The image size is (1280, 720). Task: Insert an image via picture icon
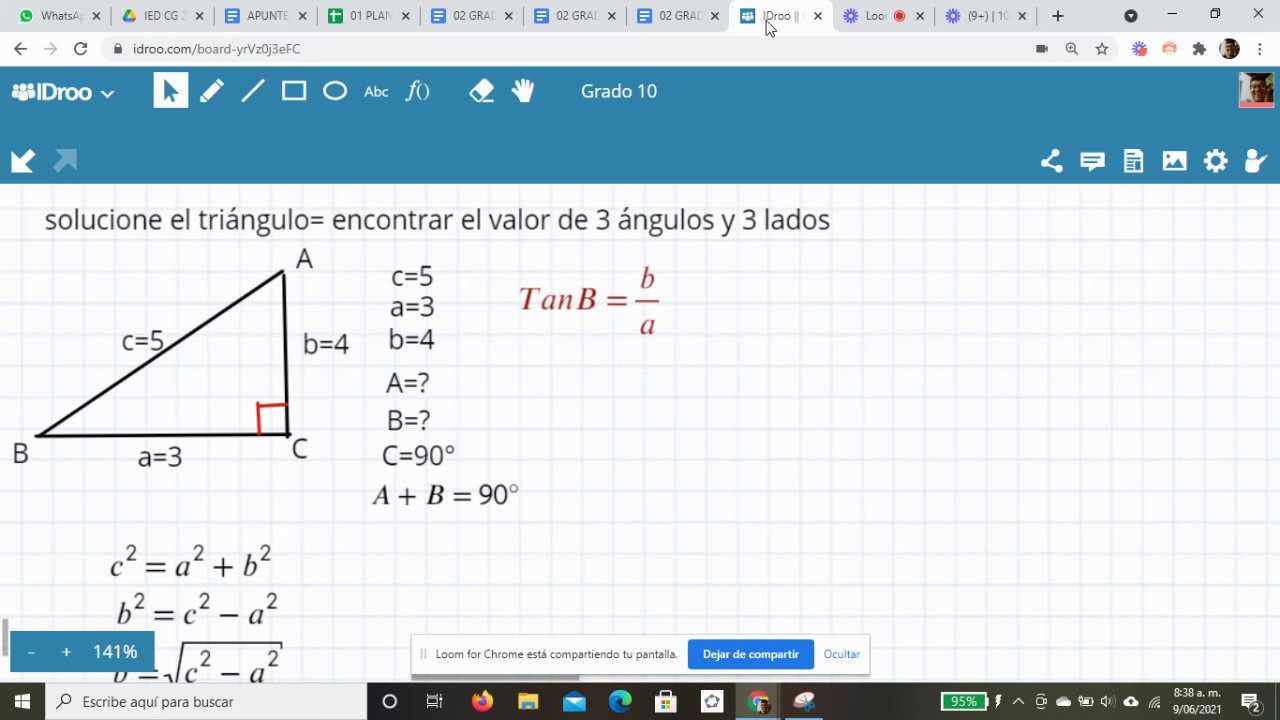[1174, 161]
